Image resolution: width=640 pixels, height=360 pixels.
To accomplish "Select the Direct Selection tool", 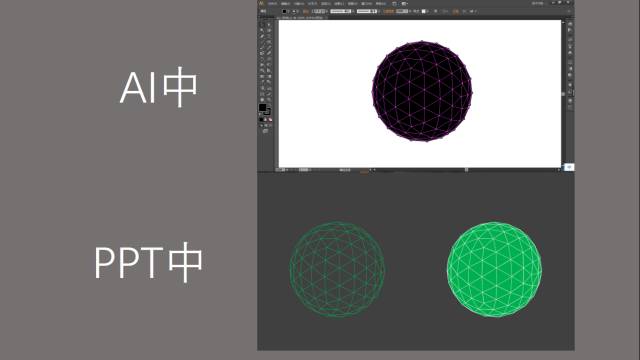I will tap(269, 25).
